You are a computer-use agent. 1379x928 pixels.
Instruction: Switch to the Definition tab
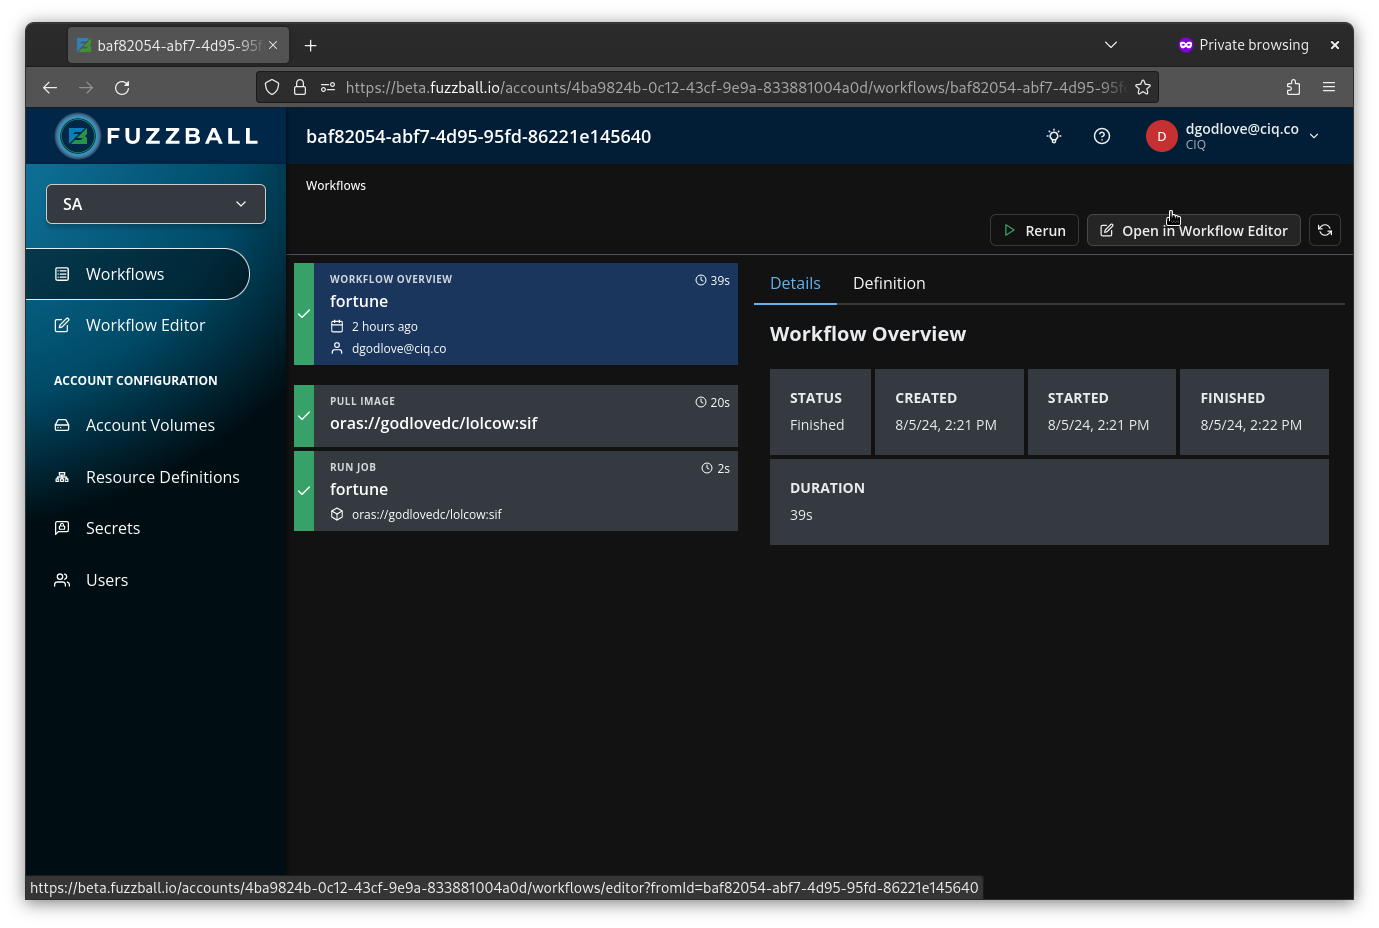889,284
